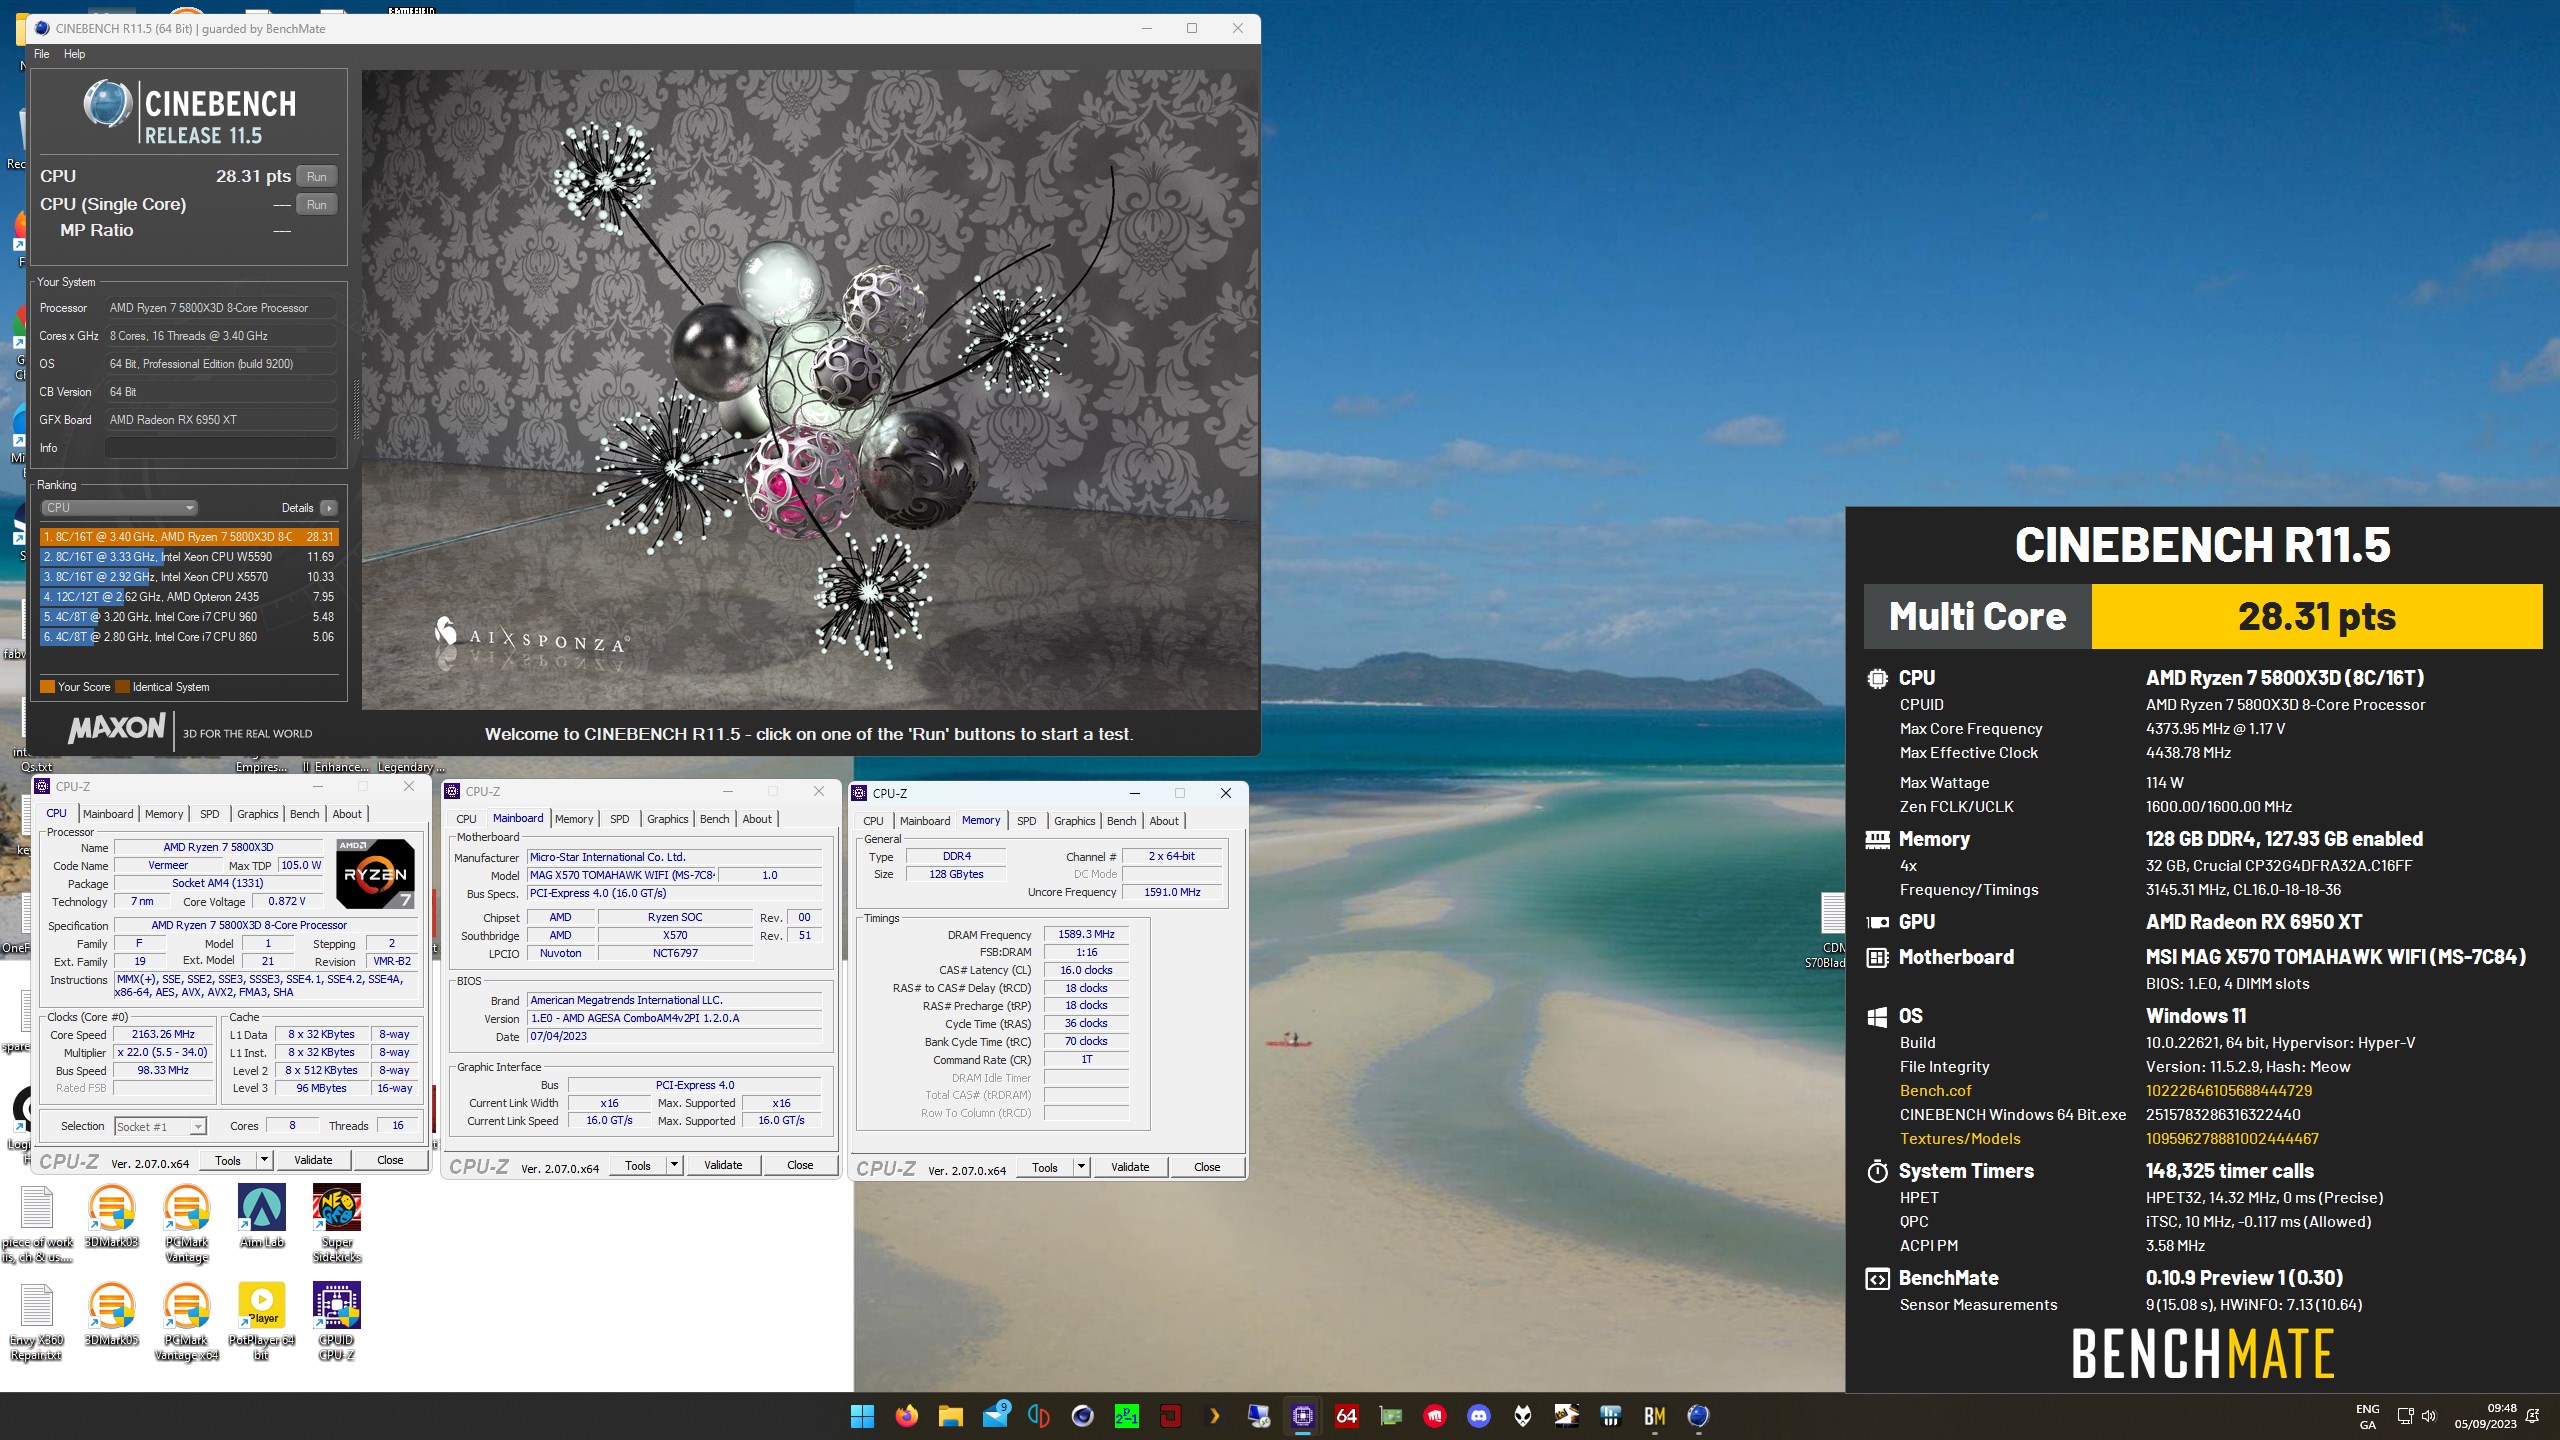Select the Intel Xeon CPU W5590 ranking row
This screenshot has height=1440, width=2560.
click(x=189, y=557)
